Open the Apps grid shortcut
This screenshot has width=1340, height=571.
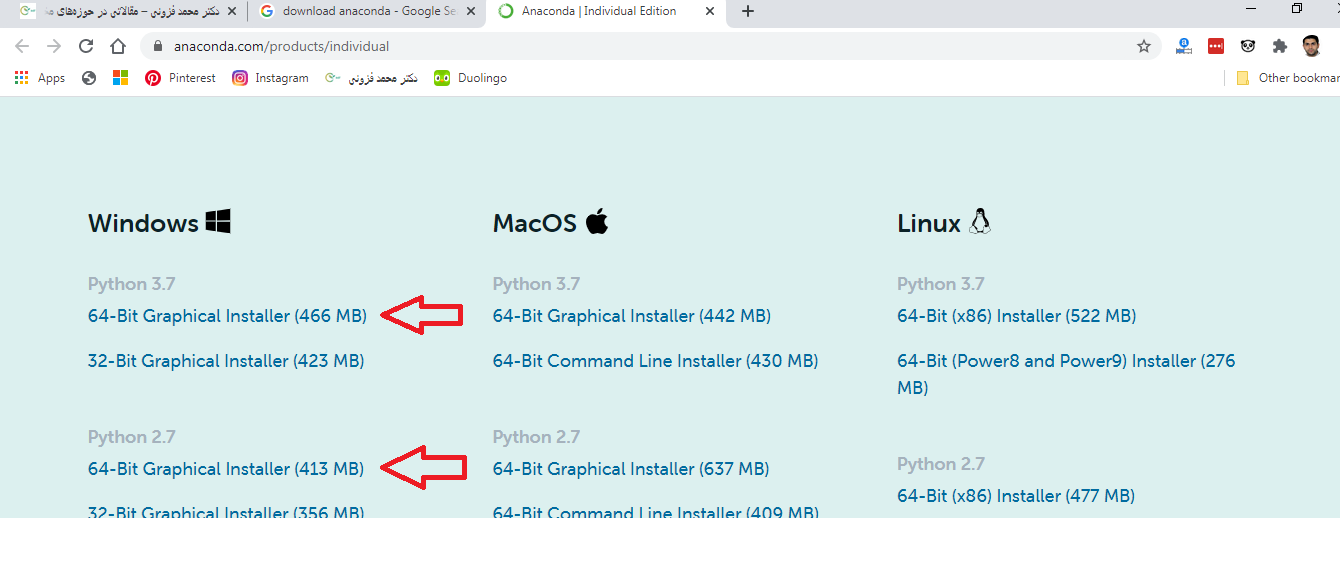[40, 78]
